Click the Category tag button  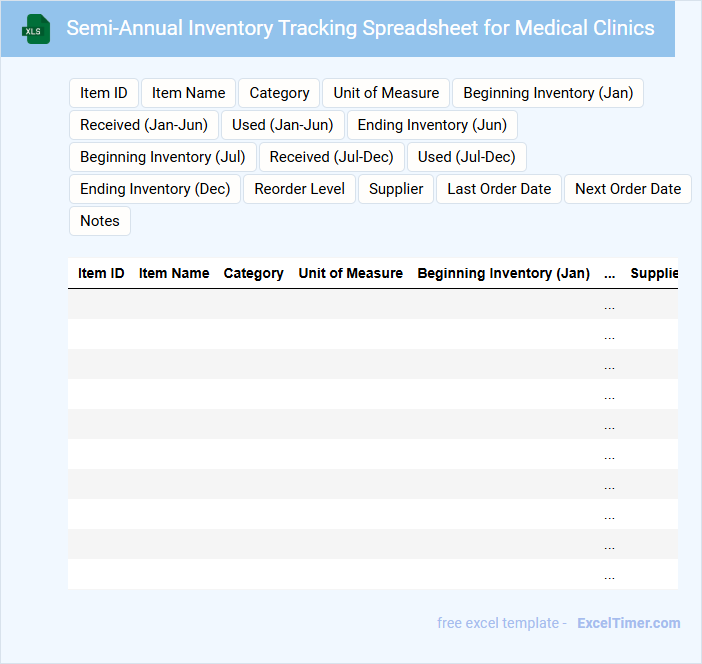279,93
